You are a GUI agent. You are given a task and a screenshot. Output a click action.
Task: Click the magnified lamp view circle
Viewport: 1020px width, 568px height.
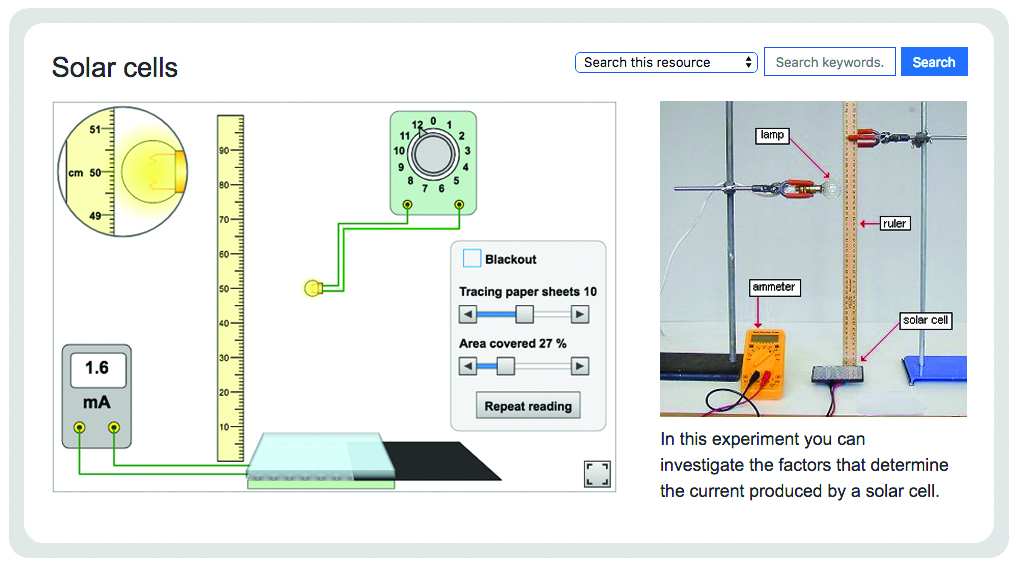[123, 172]
